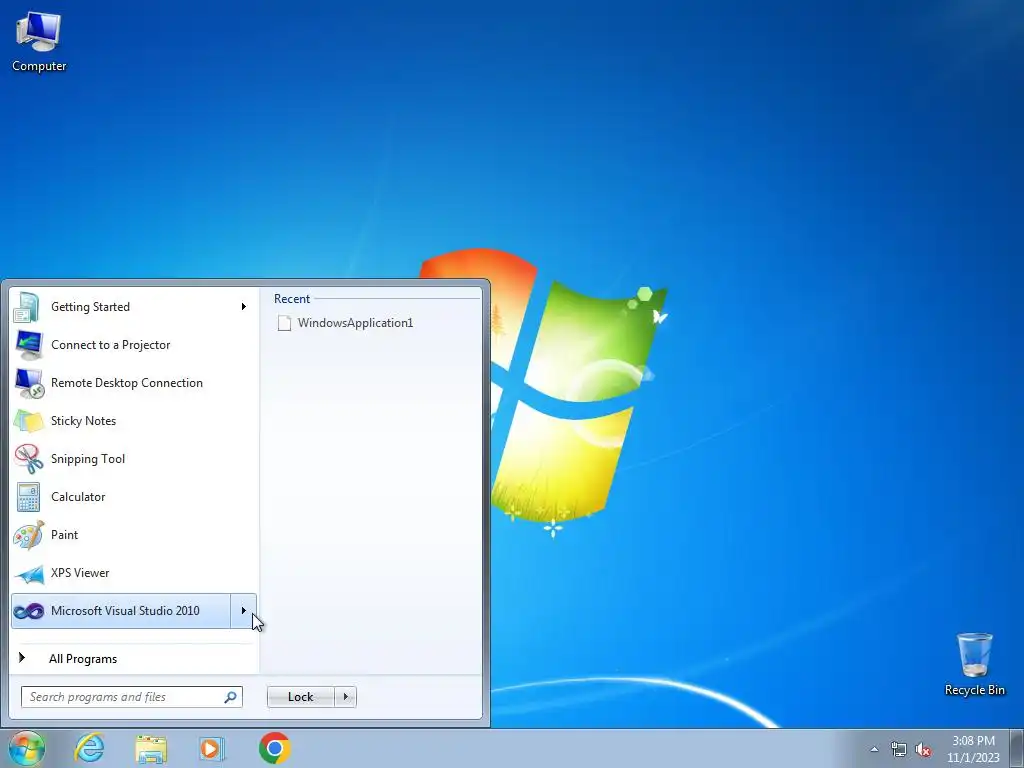This screenshot has height=768, width=1024.
Task: Expand All Programs arrow
Action: pos(22,658)
